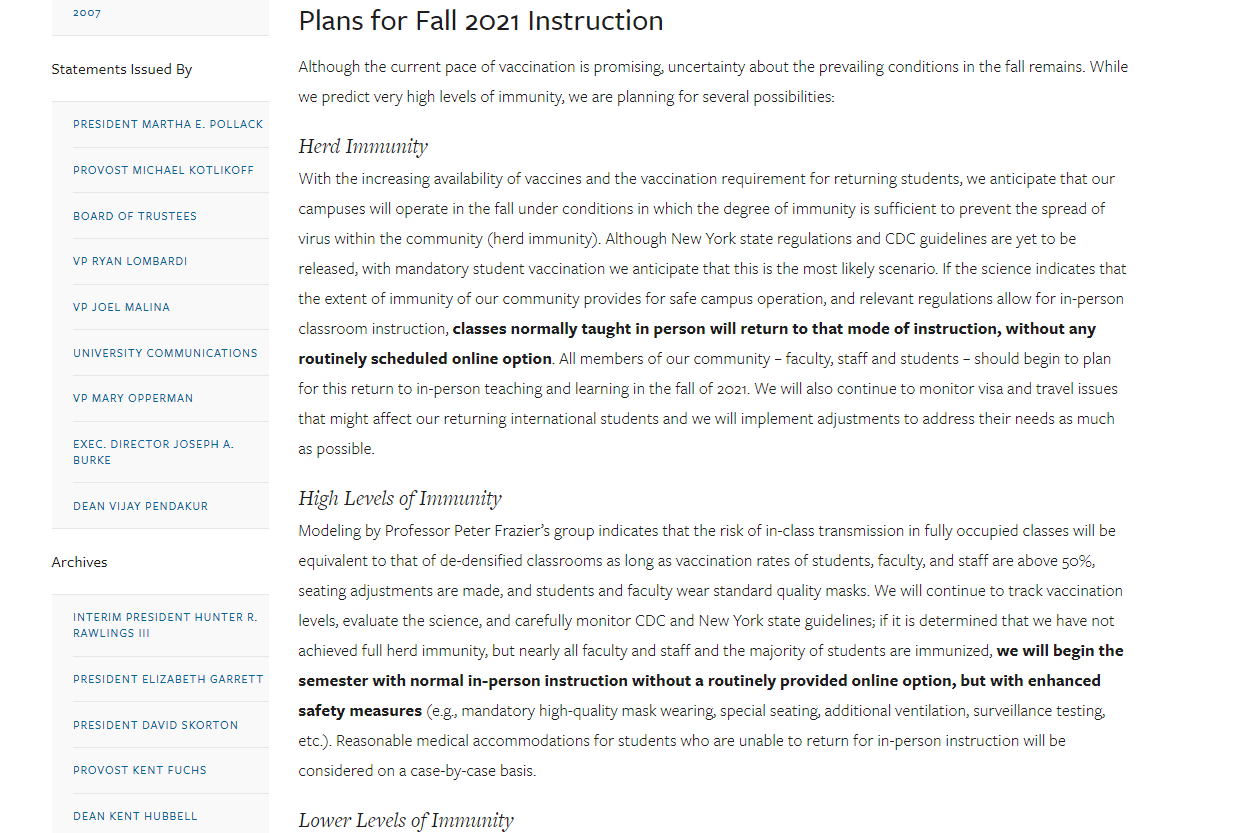Image resolution: width=1245 pixels, height=833 pixels.
Task: Open Dean Kent Hubbell archive
Action: click(135, 816)
